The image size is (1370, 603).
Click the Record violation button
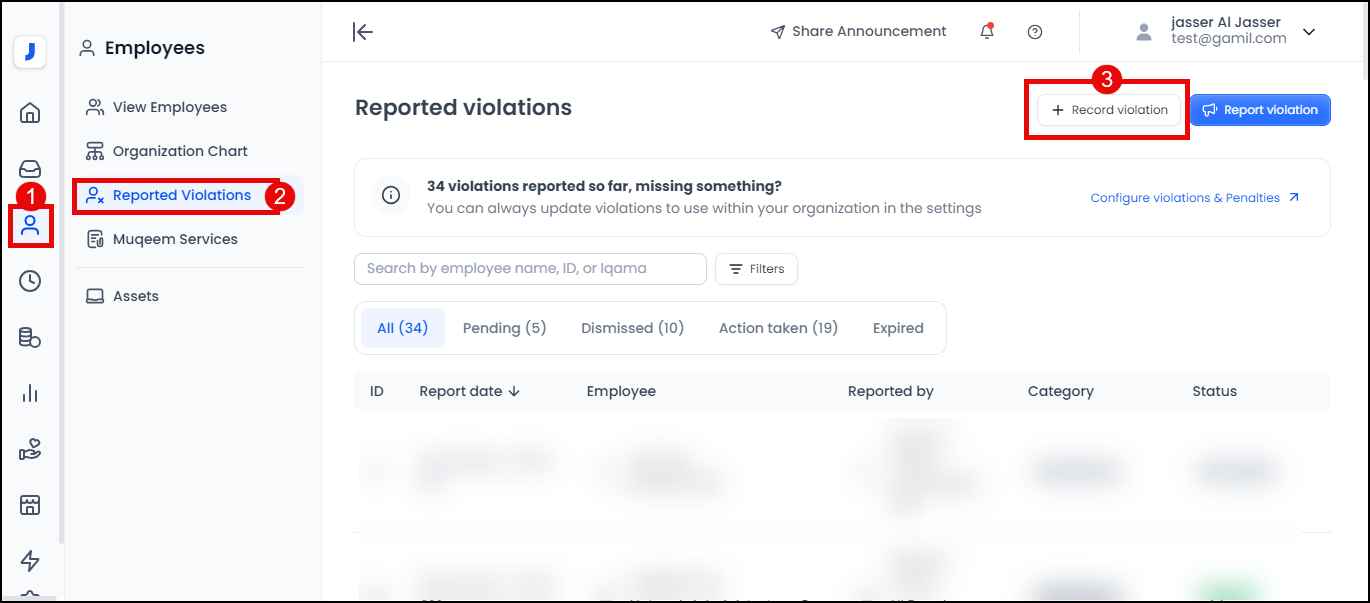pyautogui.click(x=1109, y=110)
